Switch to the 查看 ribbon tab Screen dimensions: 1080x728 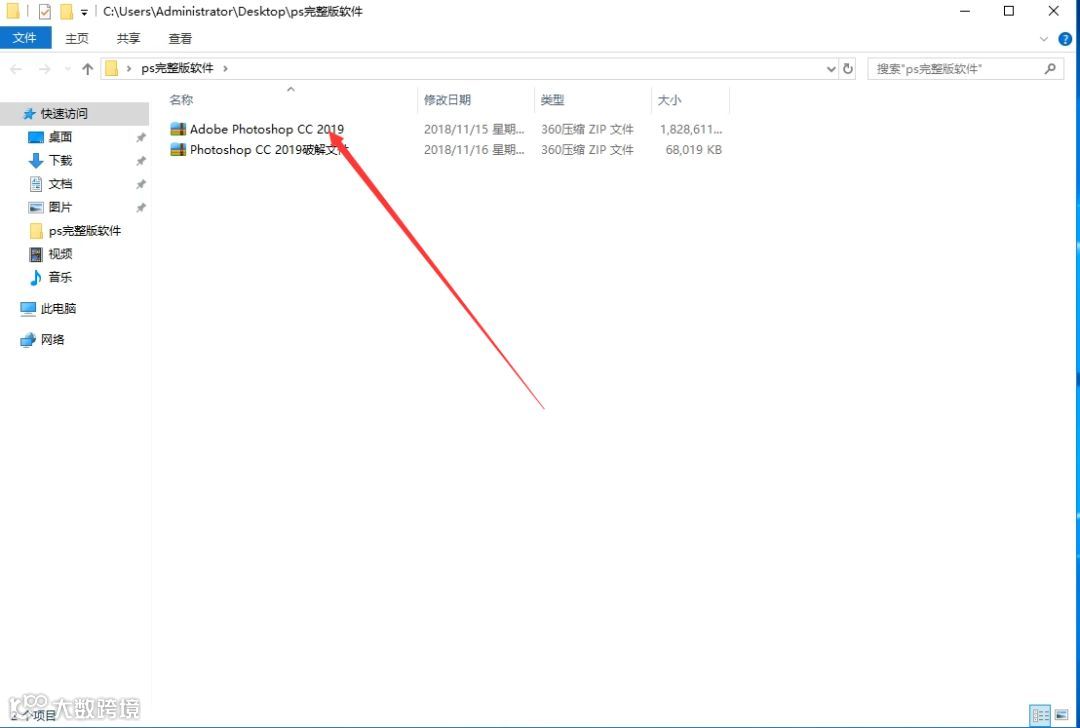180,39
